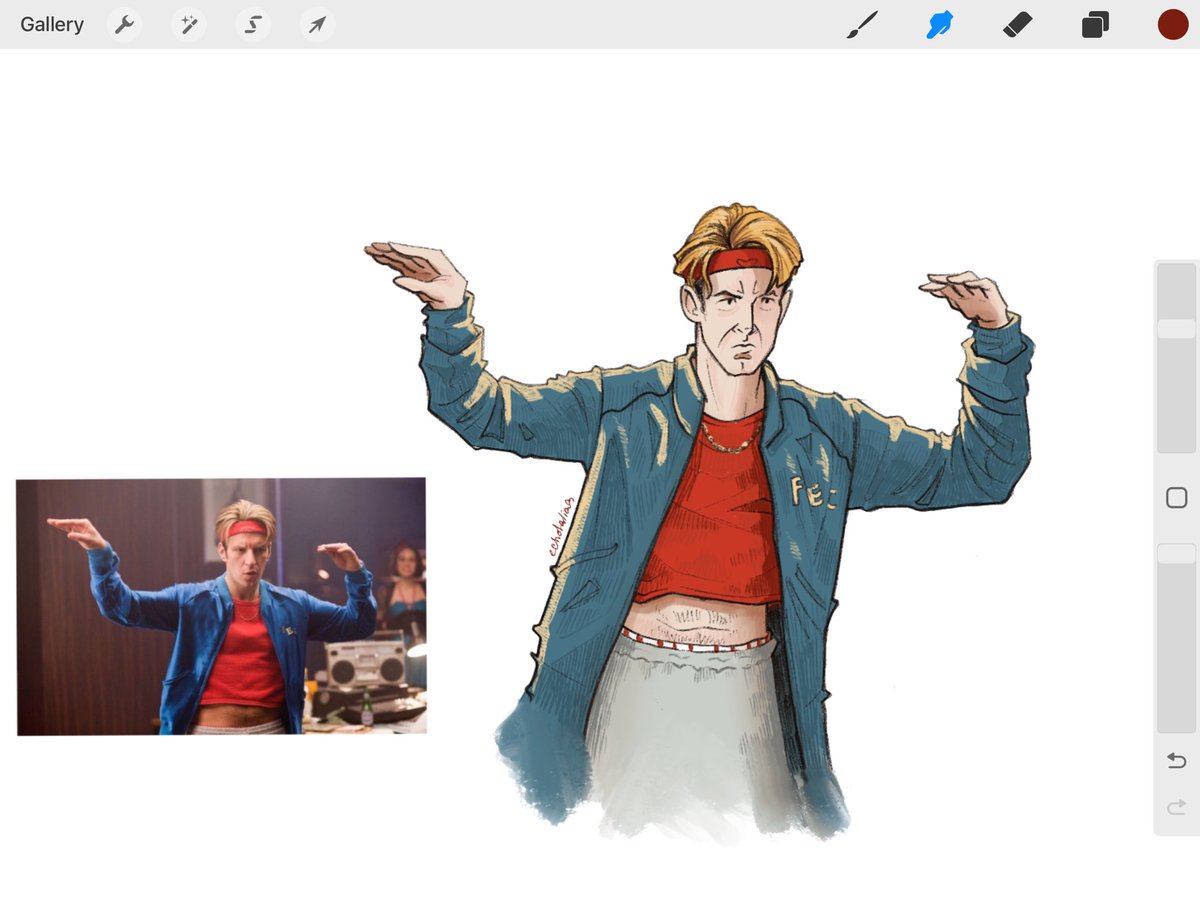Open Brush Library via brush icon
The height and width of the screenshot is (900, 1200).
coord(863,24)
